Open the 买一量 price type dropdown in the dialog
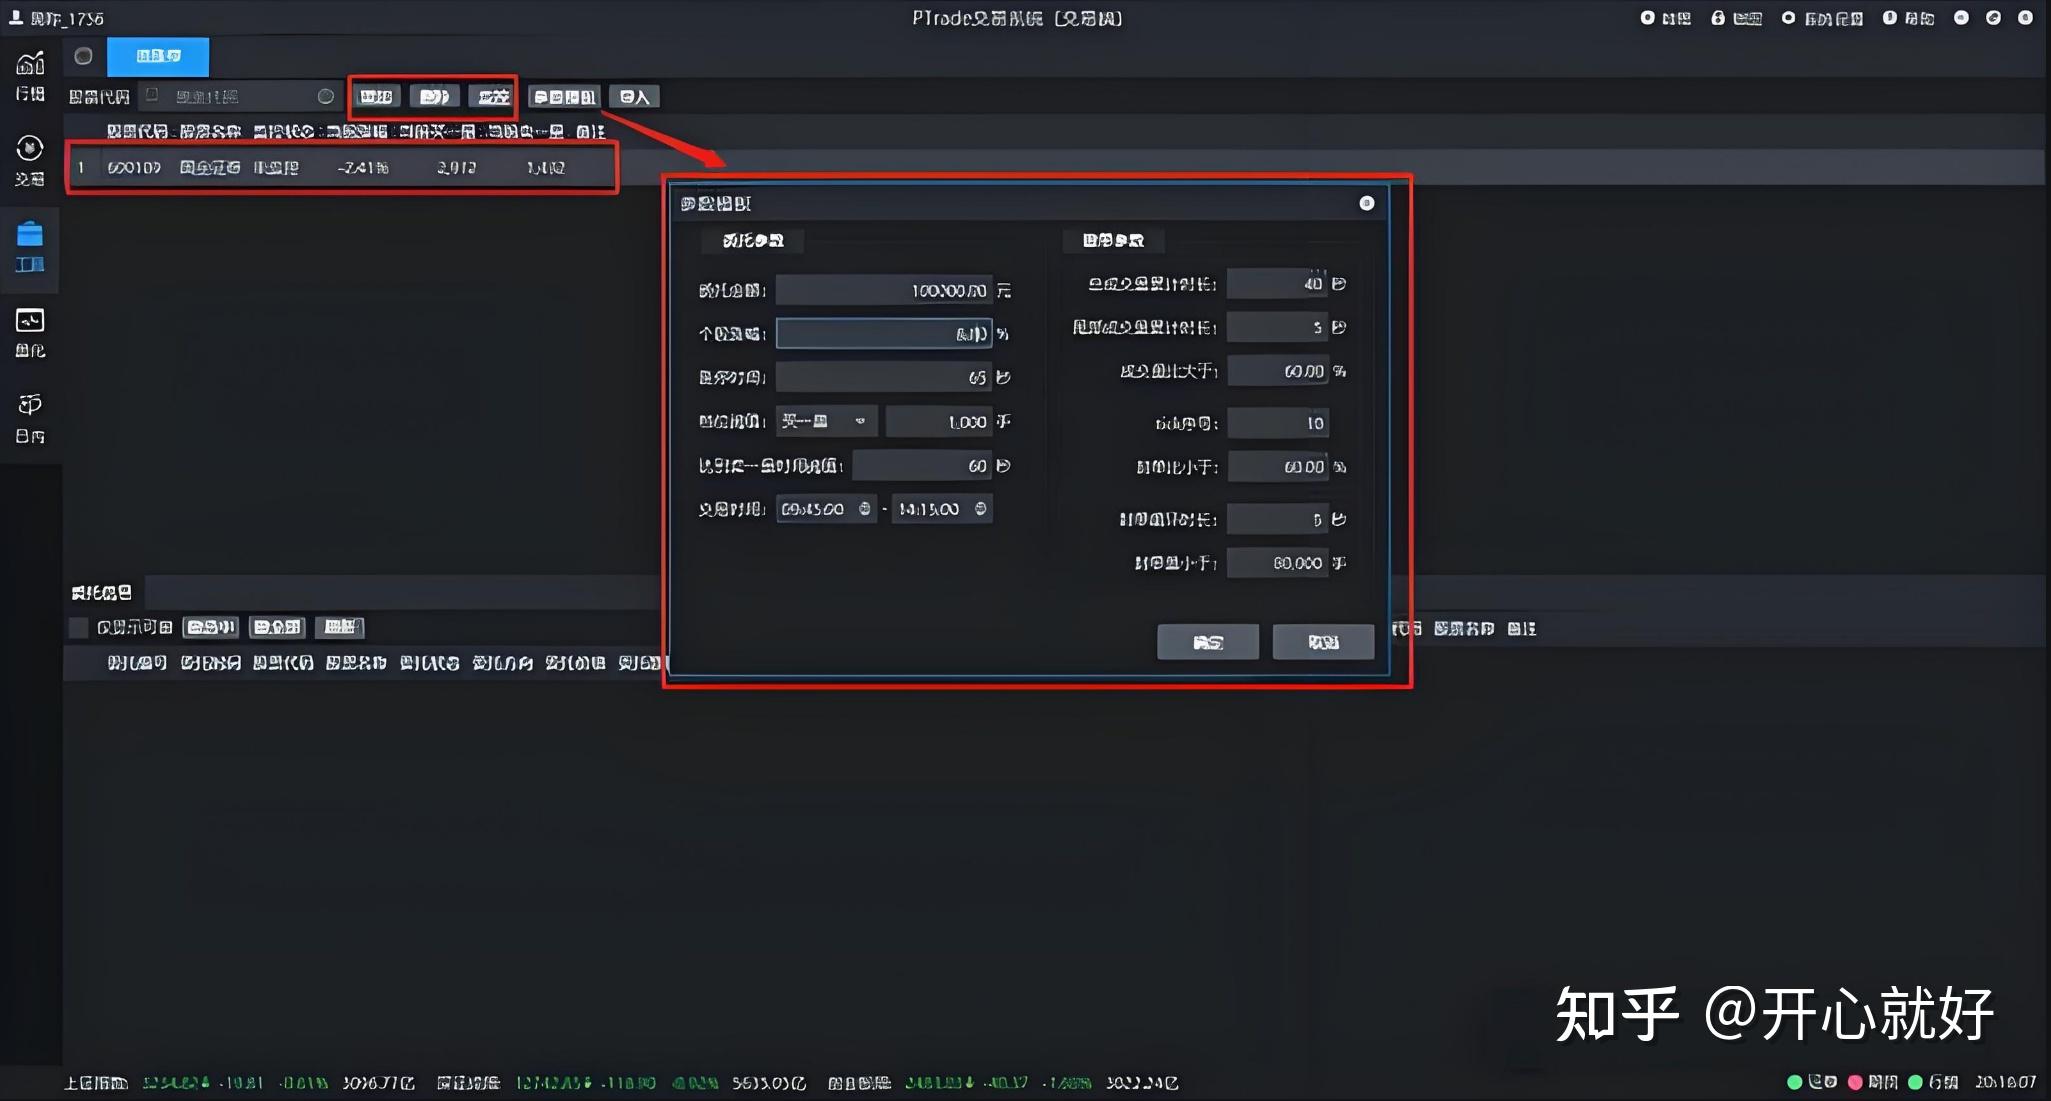 click(825, 421)
